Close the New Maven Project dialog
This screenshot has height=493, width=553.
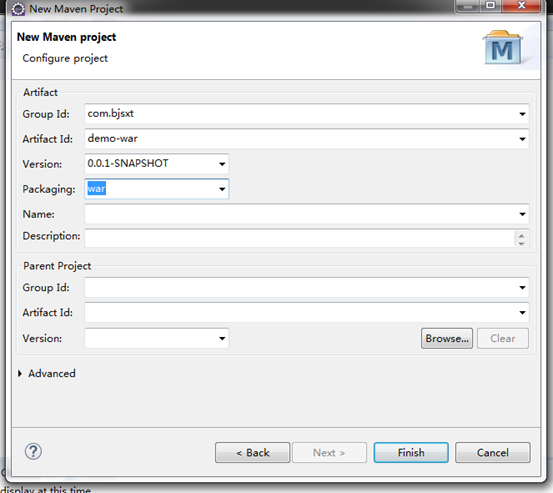point(521,6)
